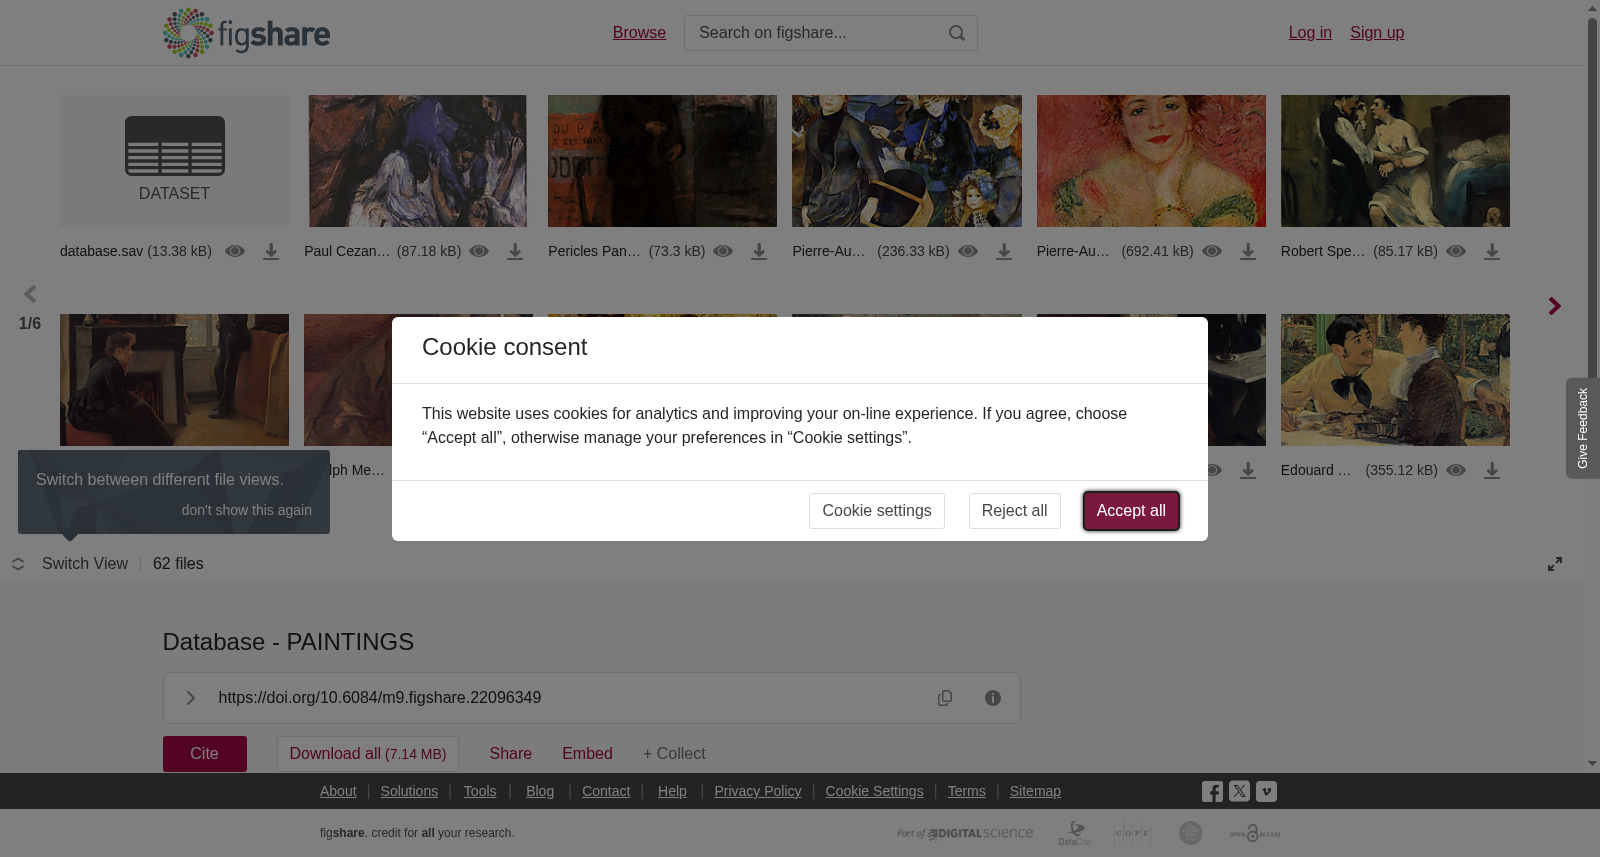Open DOI info icon

[993, 698]
